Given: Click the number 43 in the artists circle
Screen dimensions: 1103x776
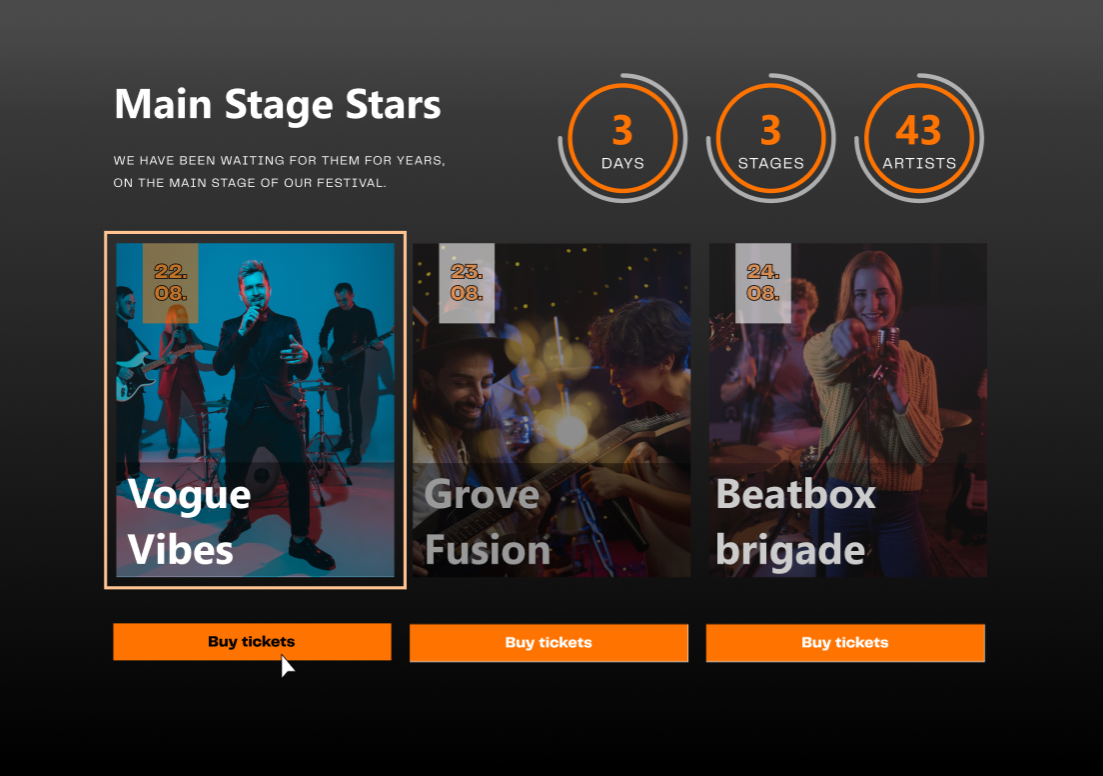Looking at the screenshot, I should point(919,130).
